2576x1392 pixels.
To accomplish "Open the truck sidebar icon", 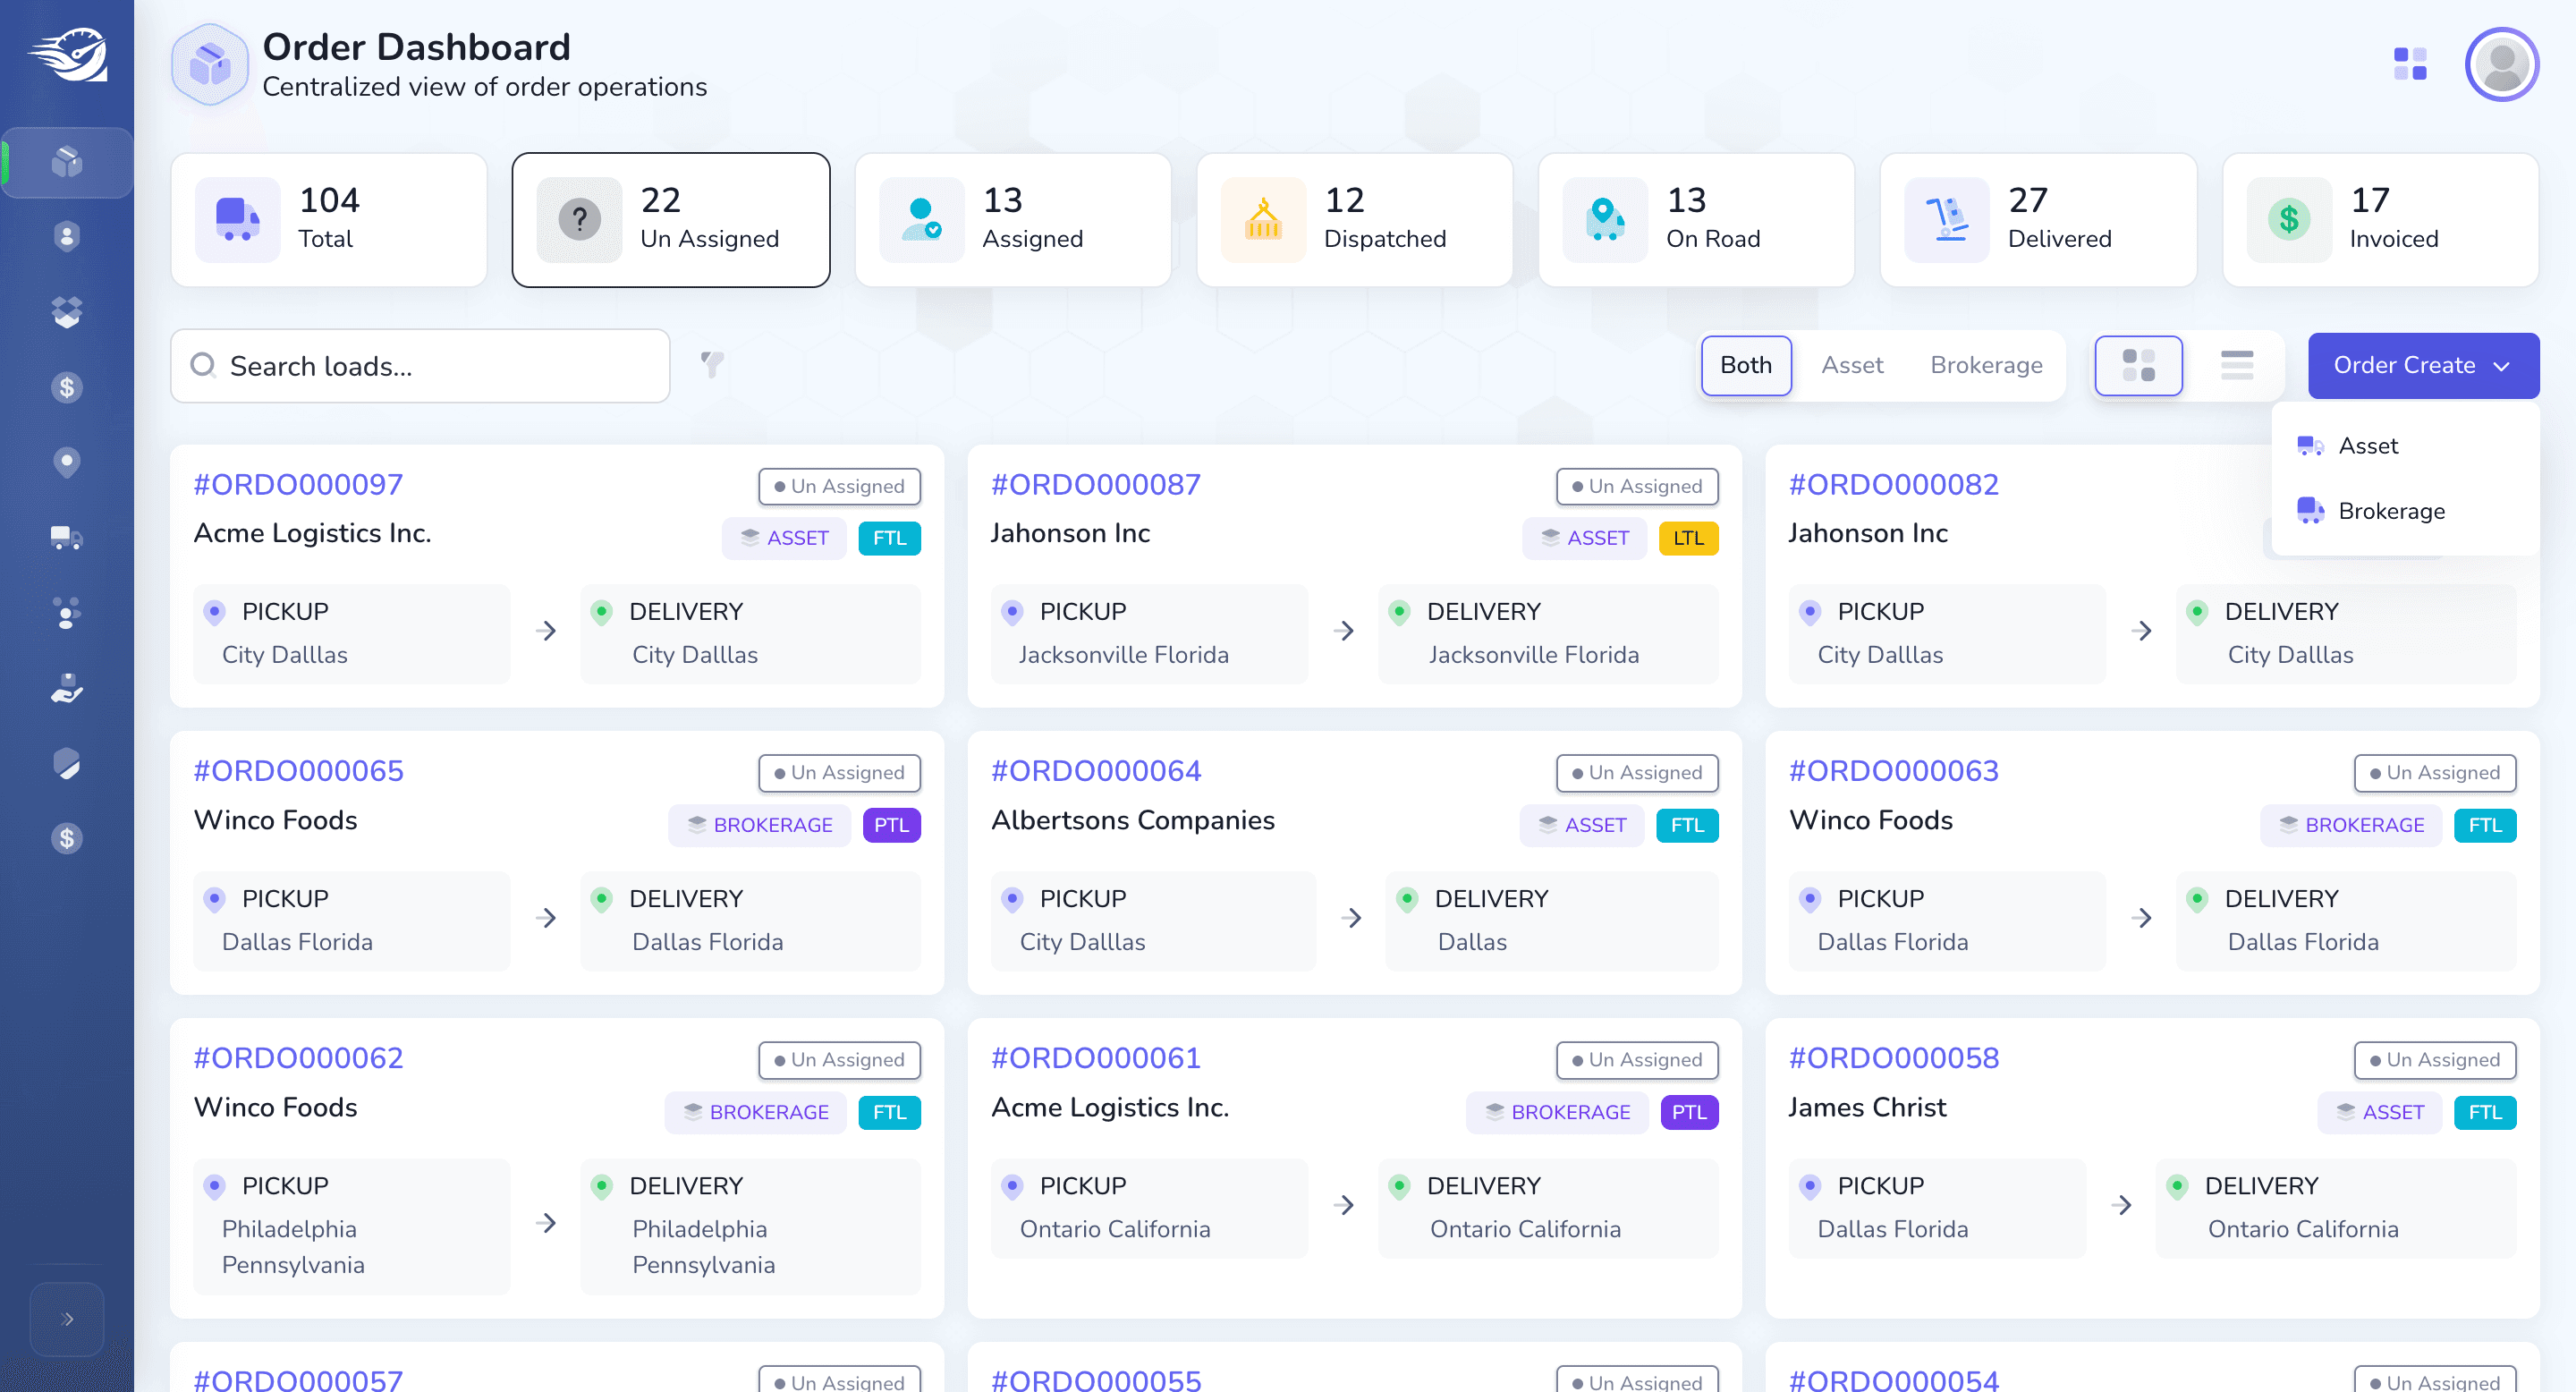I will click(x=67, y=537).
